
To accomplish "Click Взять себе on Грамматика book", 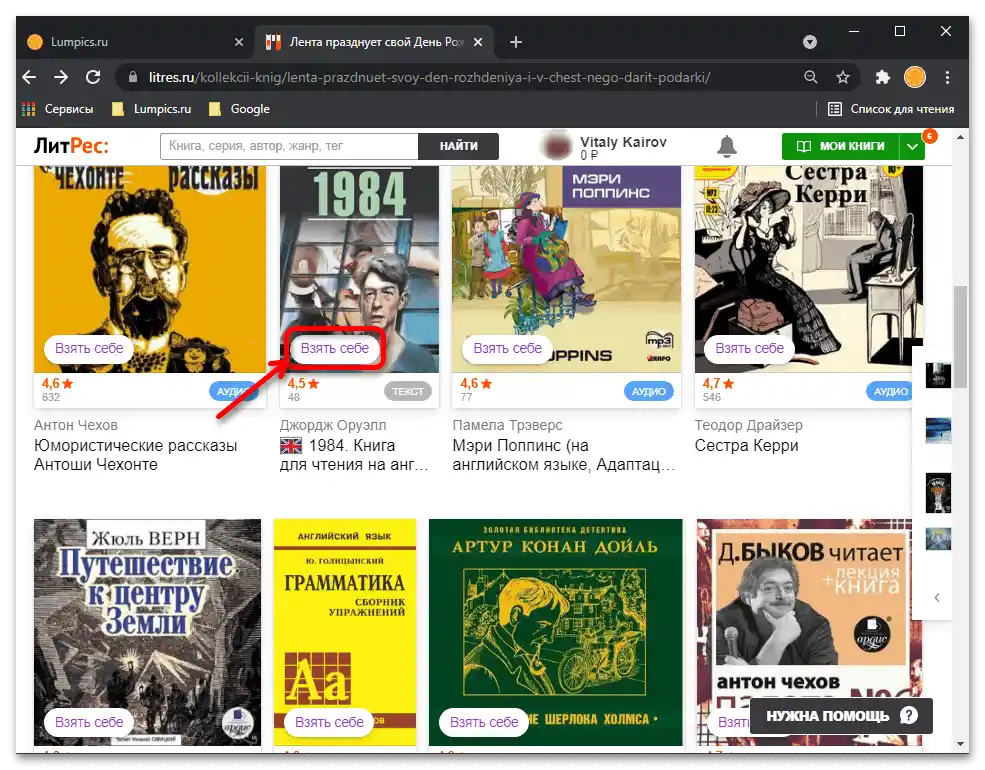I will tap(329, 722).
